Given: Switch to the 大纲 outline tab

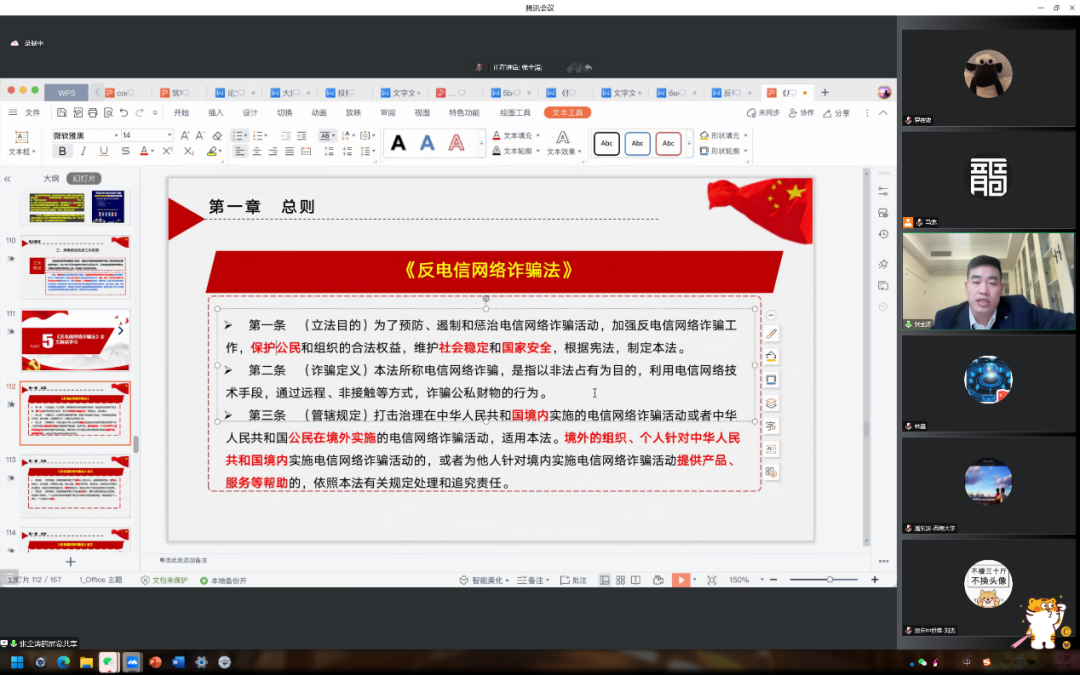Looking at the screenshot, I should (x=51, y=178).
